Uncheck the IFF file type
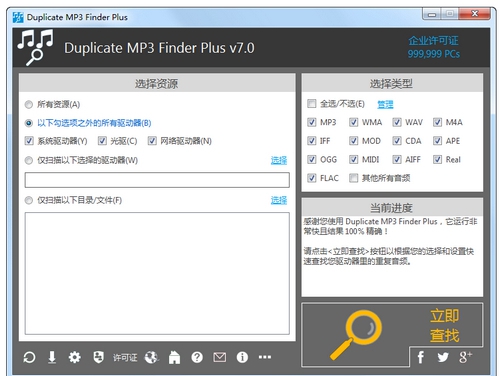 (x=312, y=141)
